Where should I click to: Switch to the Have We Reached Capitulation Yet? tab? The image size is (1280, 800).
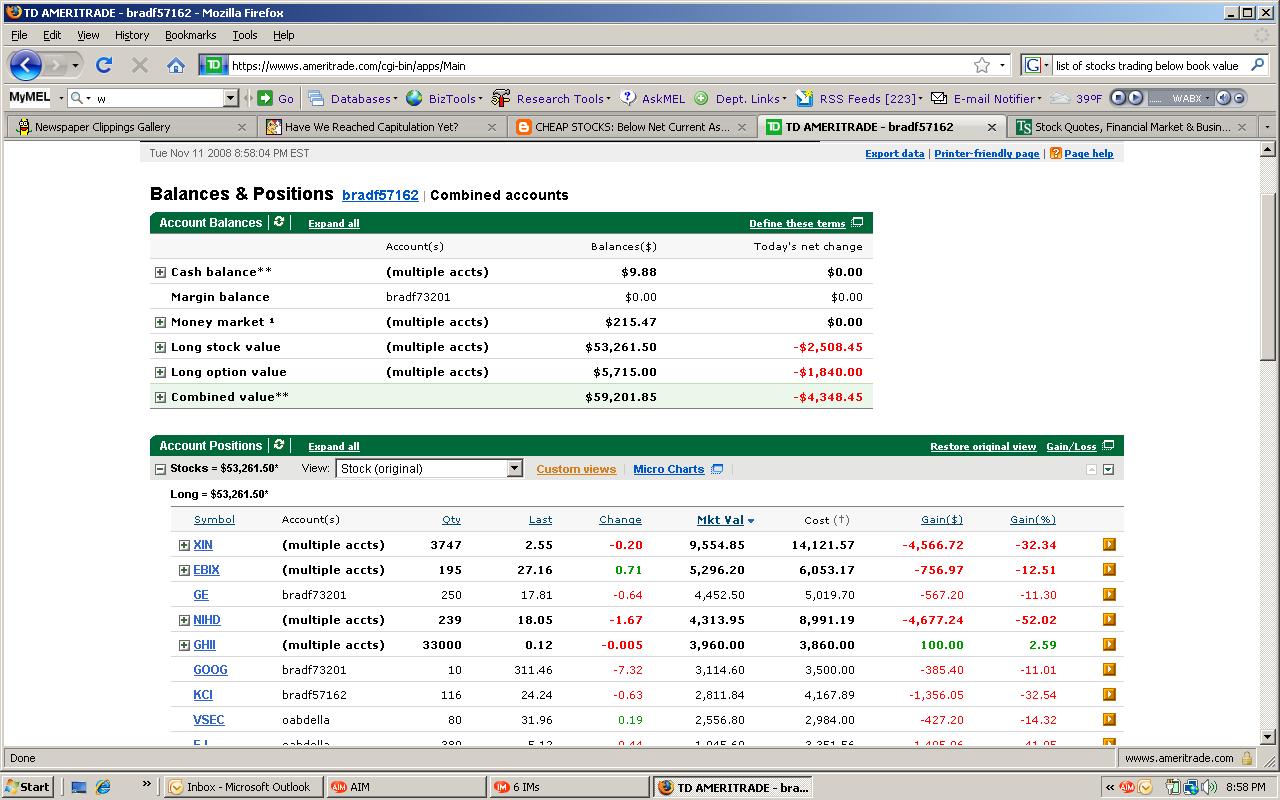[371, 127]
